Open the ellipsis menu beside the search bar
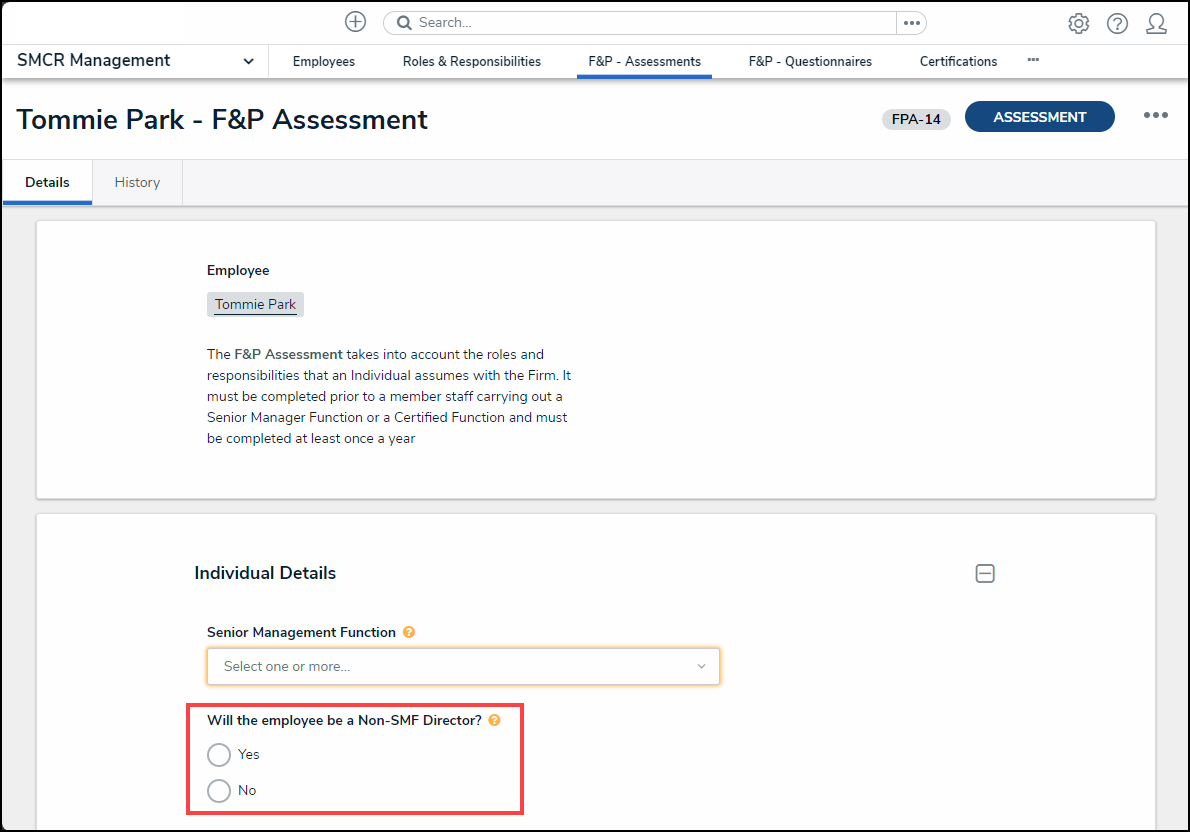Screen dimensions: 1190x832 909,22
